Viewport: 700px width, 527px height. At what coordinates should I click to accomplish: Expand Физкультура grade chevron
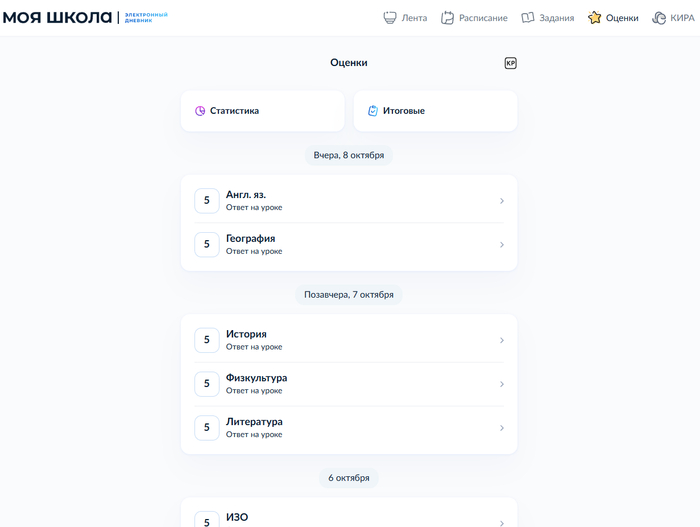[x=502, y=384]
